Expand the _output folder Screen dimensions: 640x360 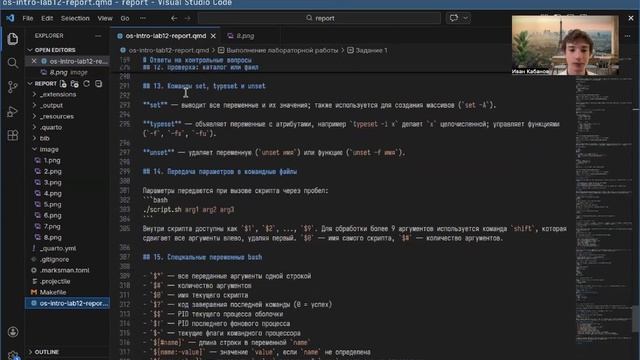click(x=51, y=105)
